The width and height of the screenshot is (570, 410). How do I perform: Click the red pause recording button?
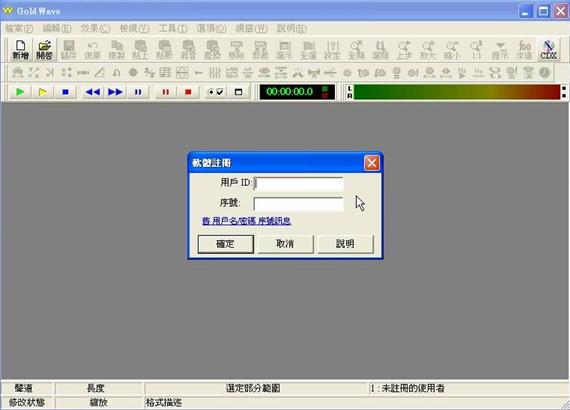(165, 92)
